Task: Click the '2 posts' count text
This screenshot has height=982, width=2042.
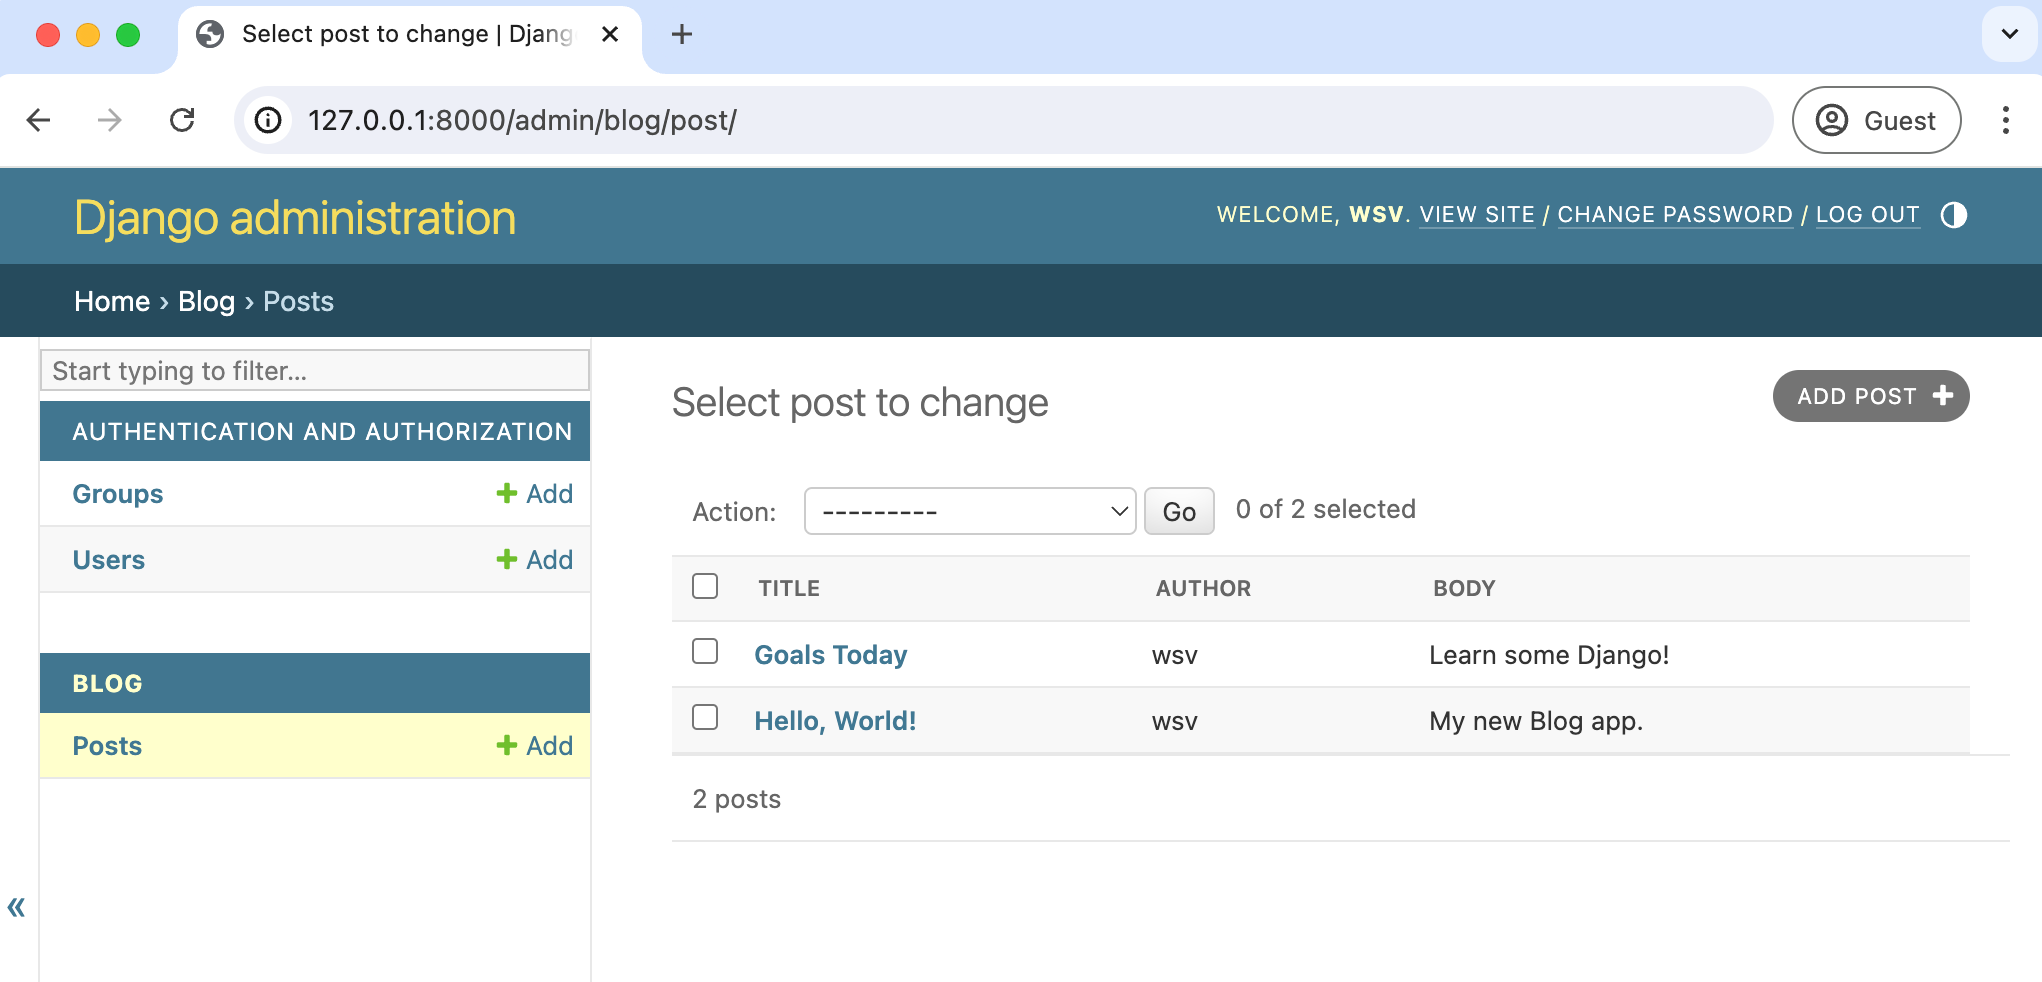Action: pyautogui.click(x=737, y=799)
